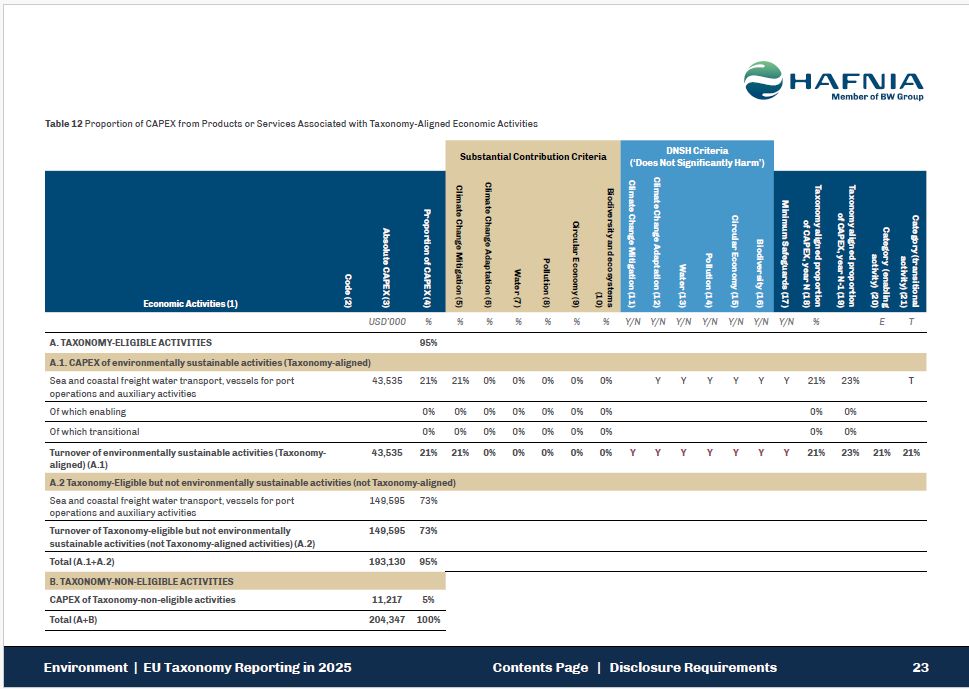
Task: Click the A.2 Taxonomy-Eligible not aligned heading
Action: click(x=252, y=482)
